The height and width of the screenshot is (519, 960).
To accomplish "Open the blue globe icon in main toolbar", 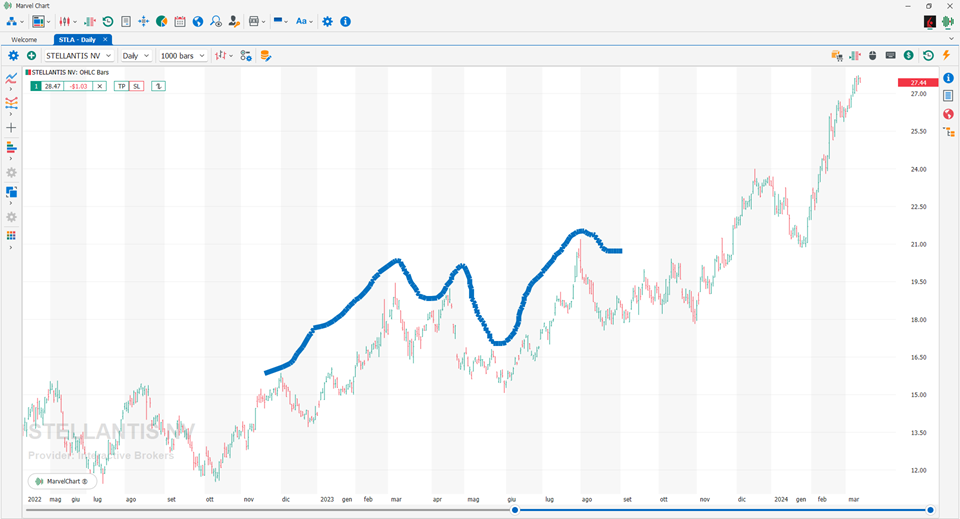I will click(198, 21).
